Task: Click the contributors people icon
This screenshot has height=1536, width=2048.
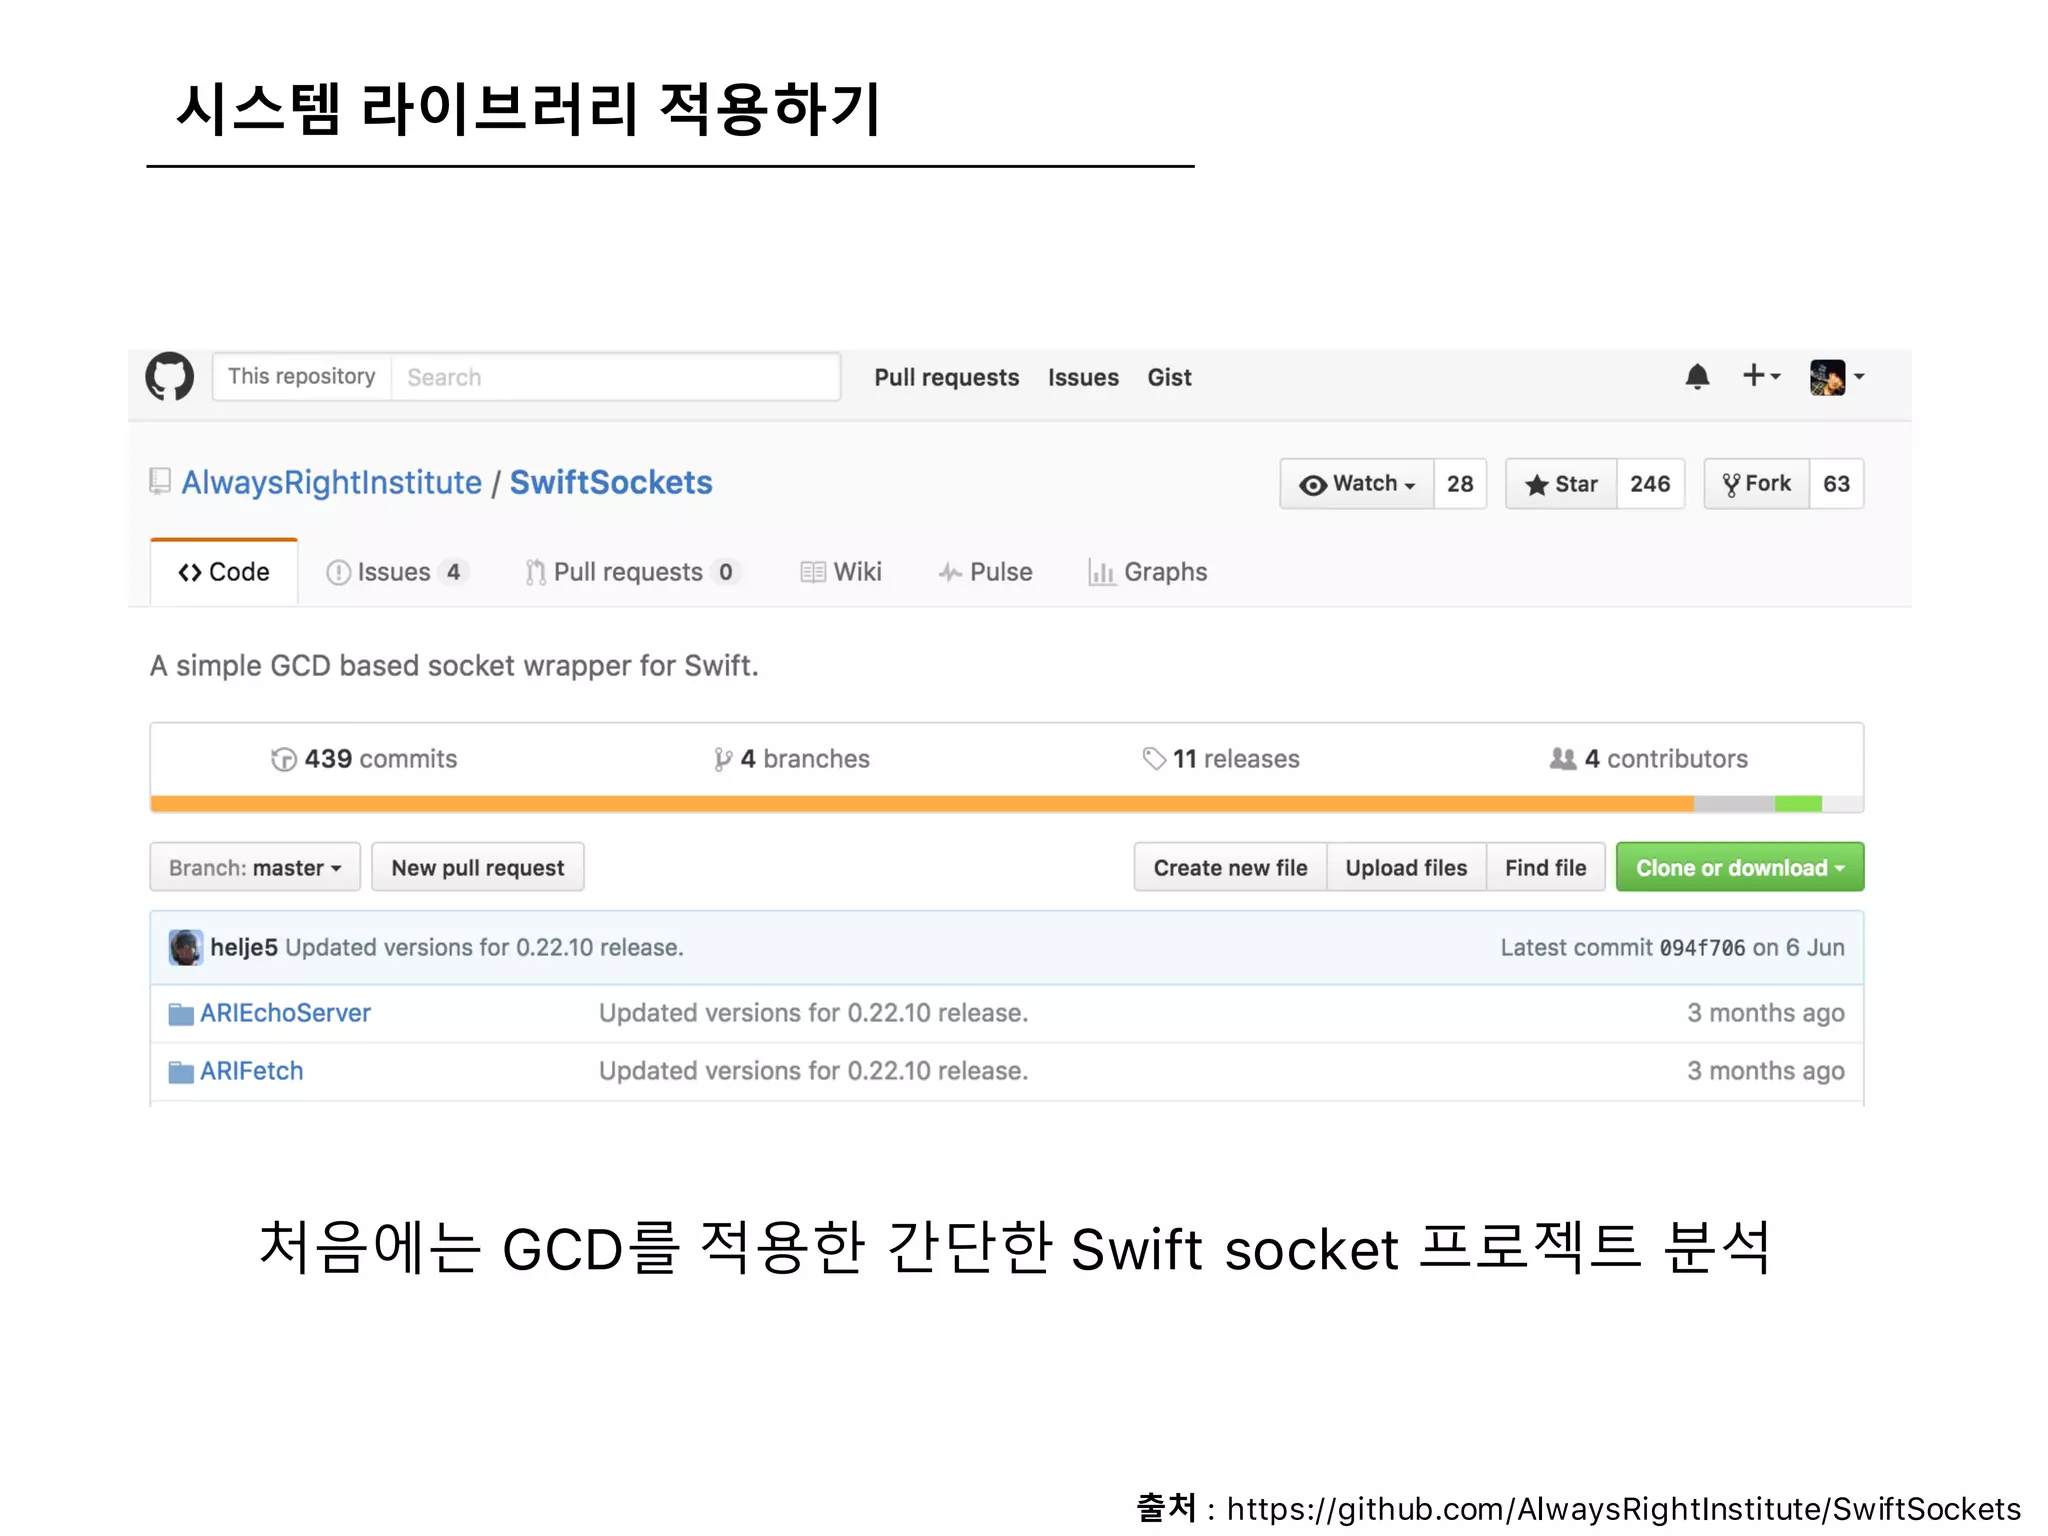Action: [1563, 759]
